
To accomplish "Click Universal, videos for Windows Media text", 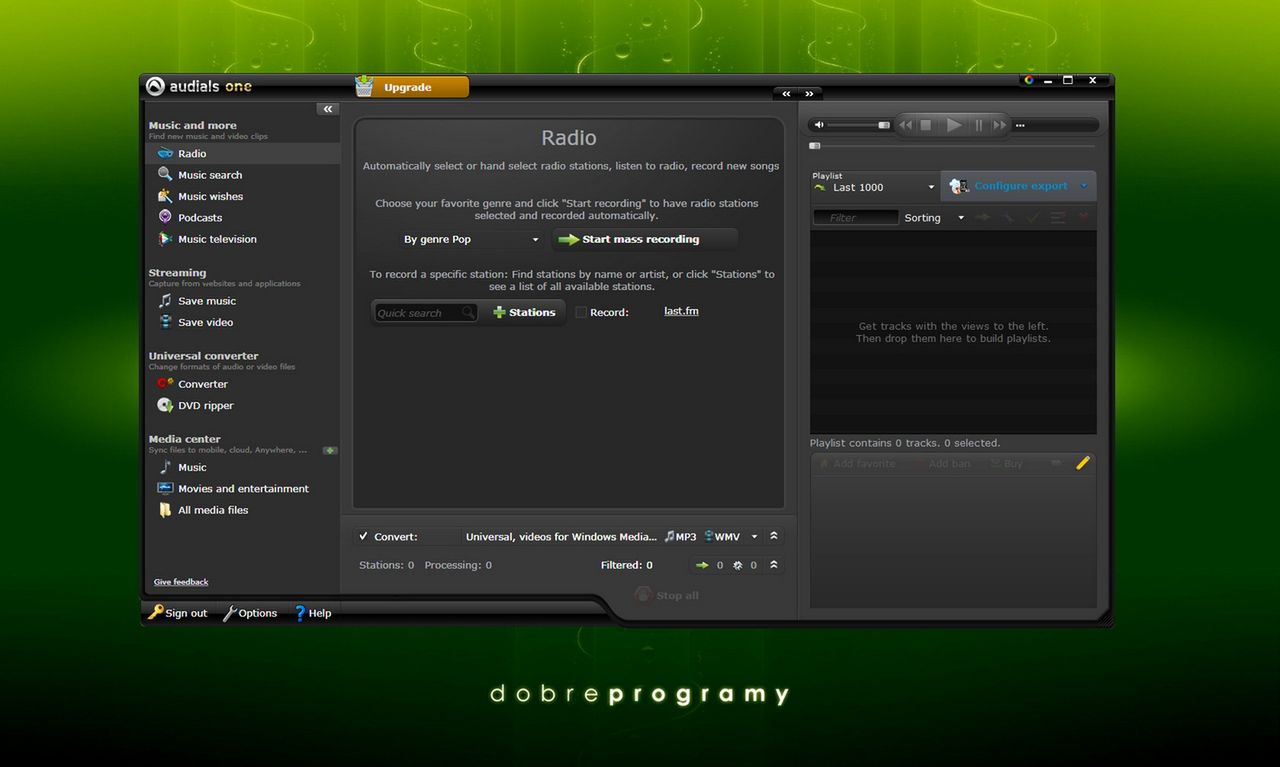I will [561, 537].
